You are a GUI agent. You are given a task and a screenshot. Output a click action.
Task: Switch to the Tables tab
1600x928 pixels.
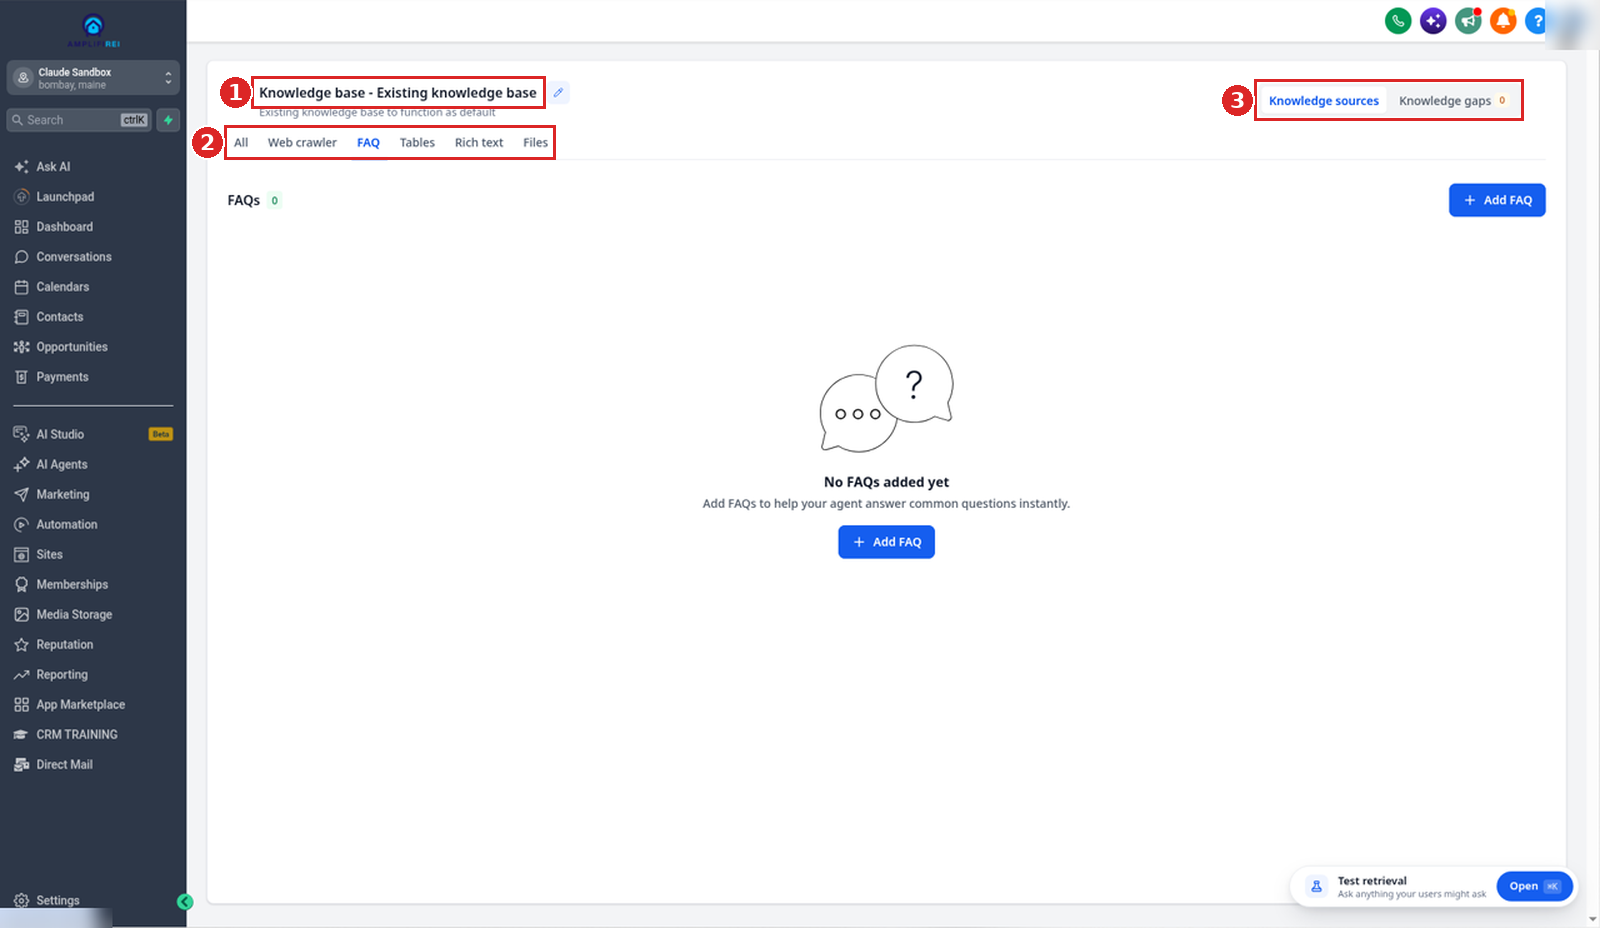pos(417,143)
